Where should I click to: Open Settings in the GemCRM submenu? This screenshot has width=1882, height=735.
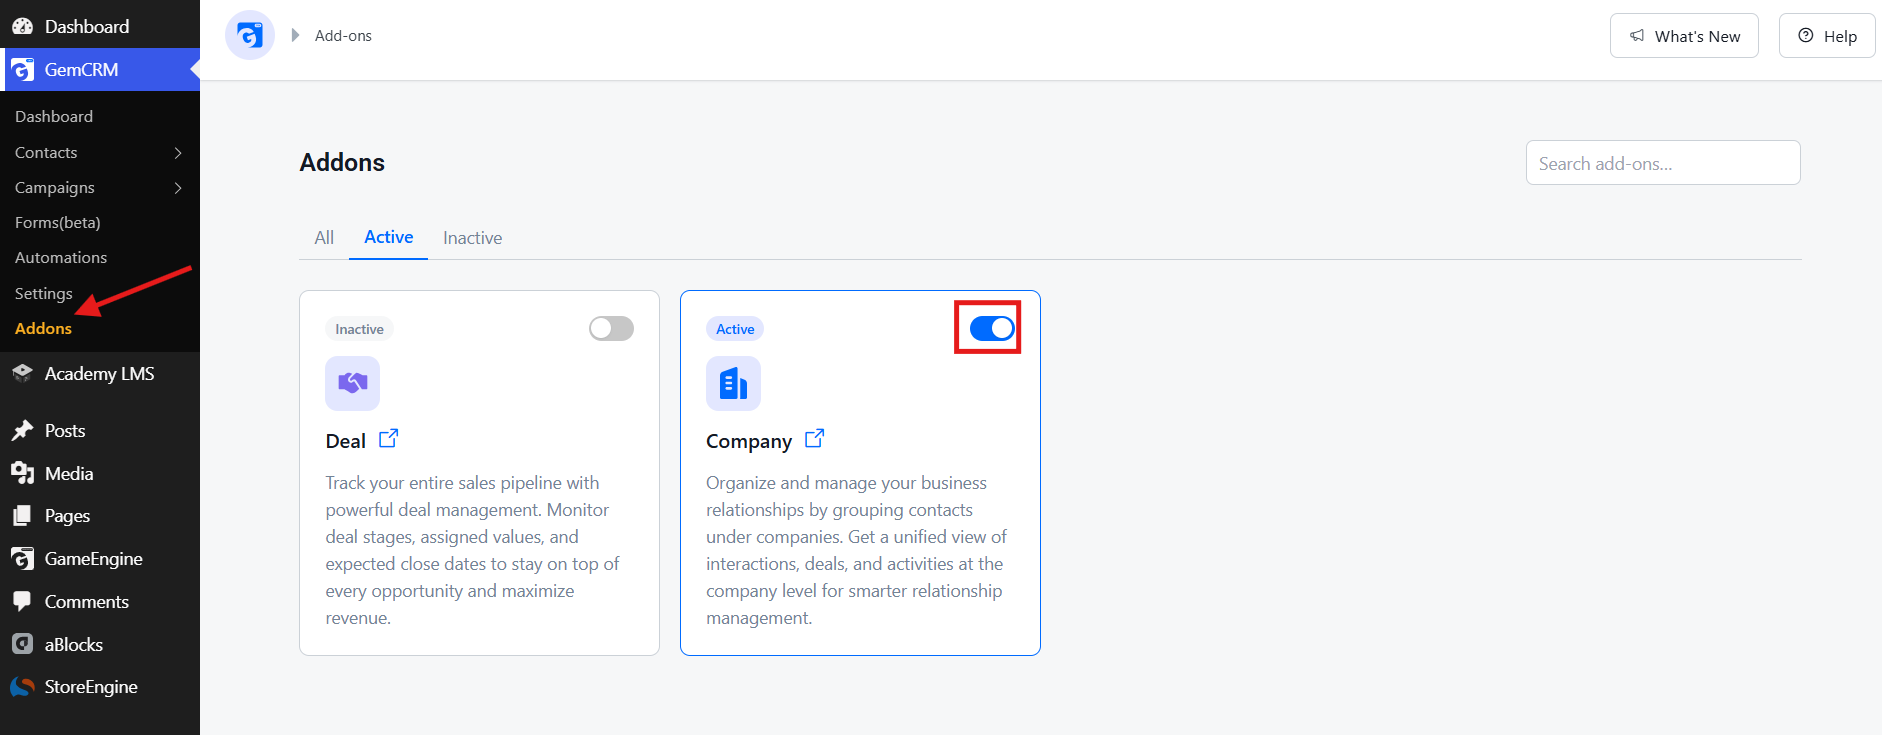pyautogui.click(x=44, y=293)
